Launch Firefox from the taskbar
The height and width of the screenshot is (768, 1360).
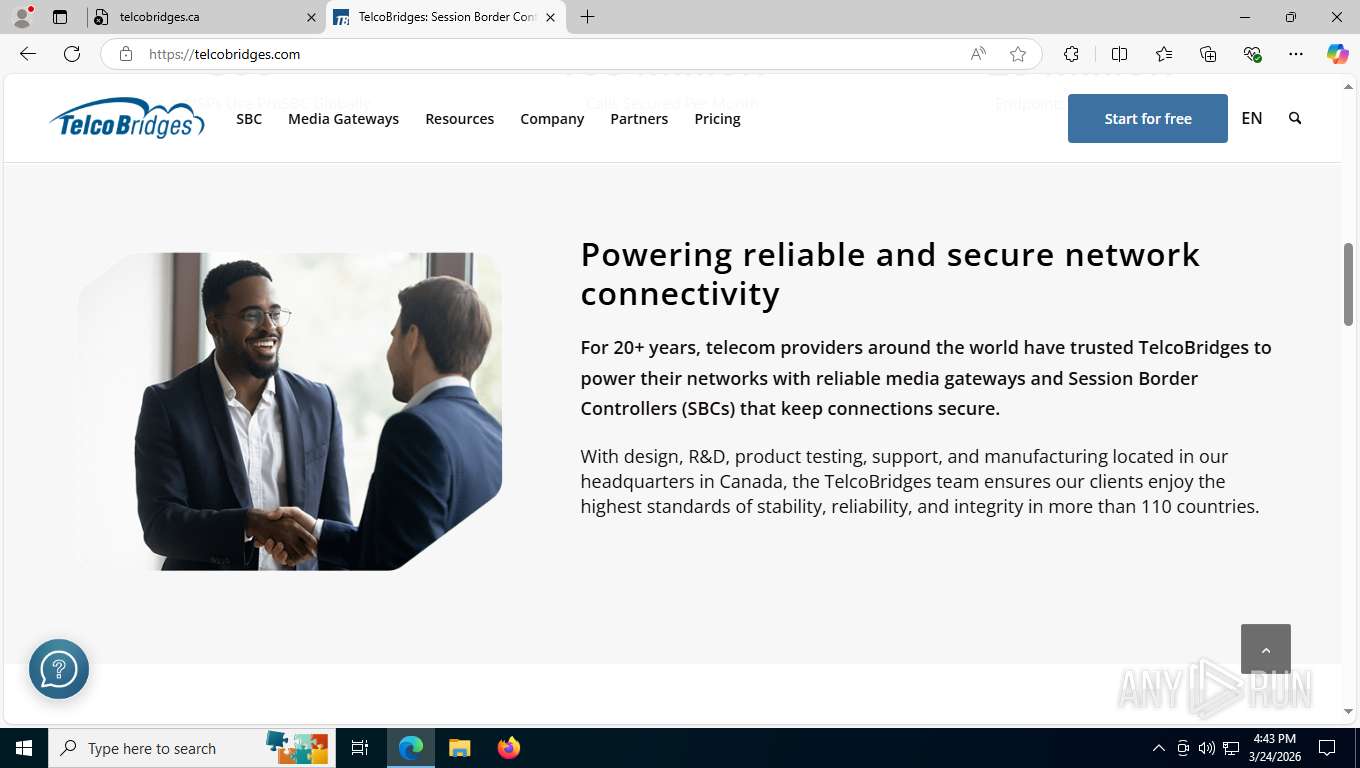(509, 748)
